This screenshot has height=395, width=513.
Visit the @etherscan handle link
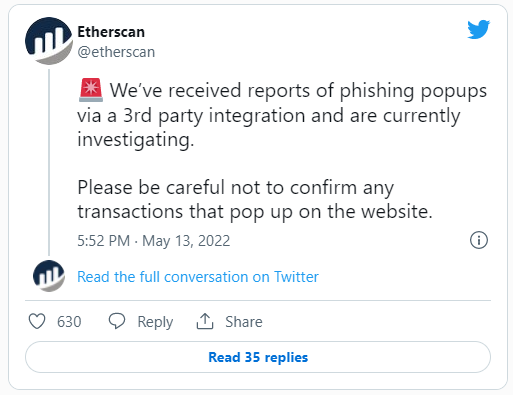116,52
